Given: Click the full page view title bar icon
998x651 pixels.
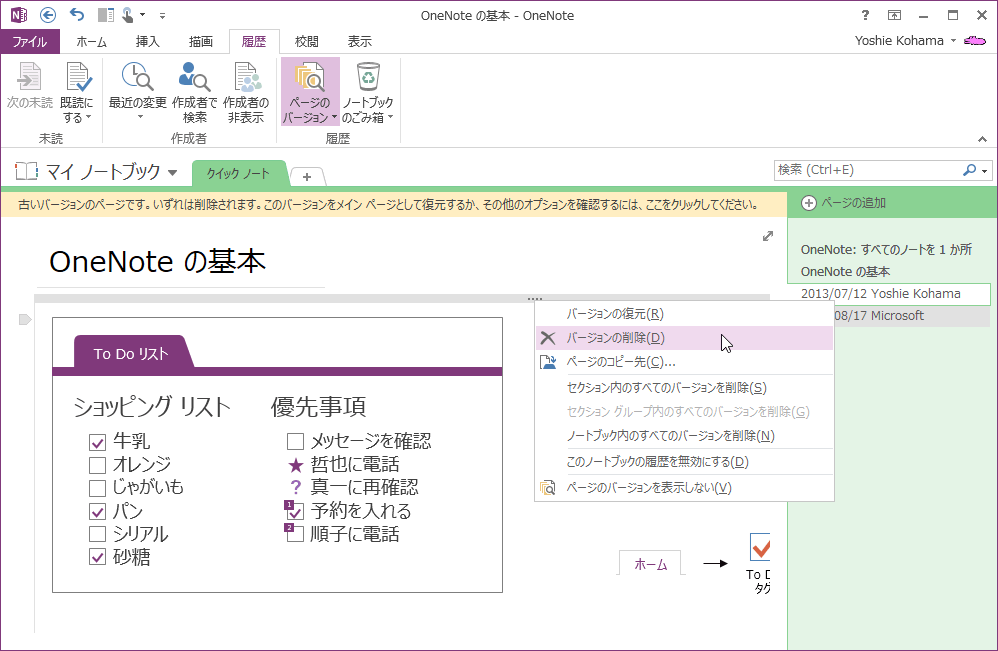Looking at the screenshot, I should click(894, 15).
